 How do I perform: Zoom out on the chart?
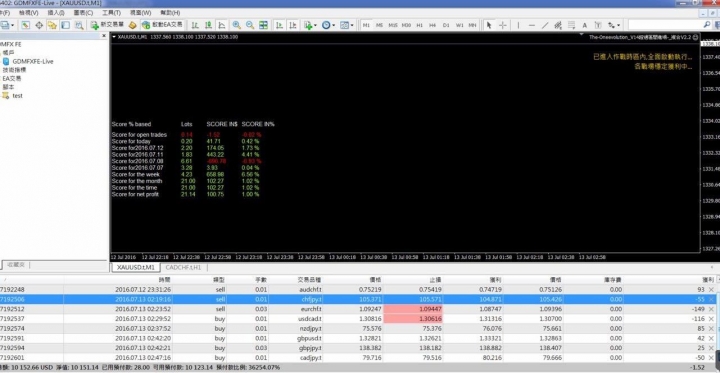pyautogui.click(x=250, y=25)
